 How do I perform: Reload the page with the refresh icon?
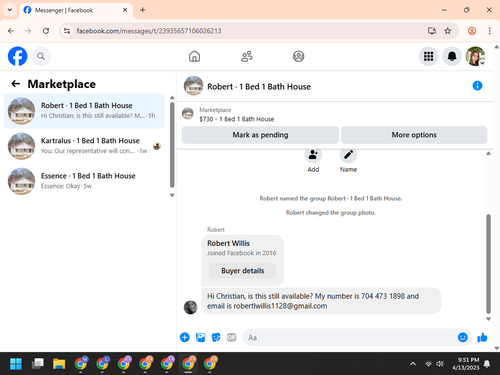tap(46, 31)
